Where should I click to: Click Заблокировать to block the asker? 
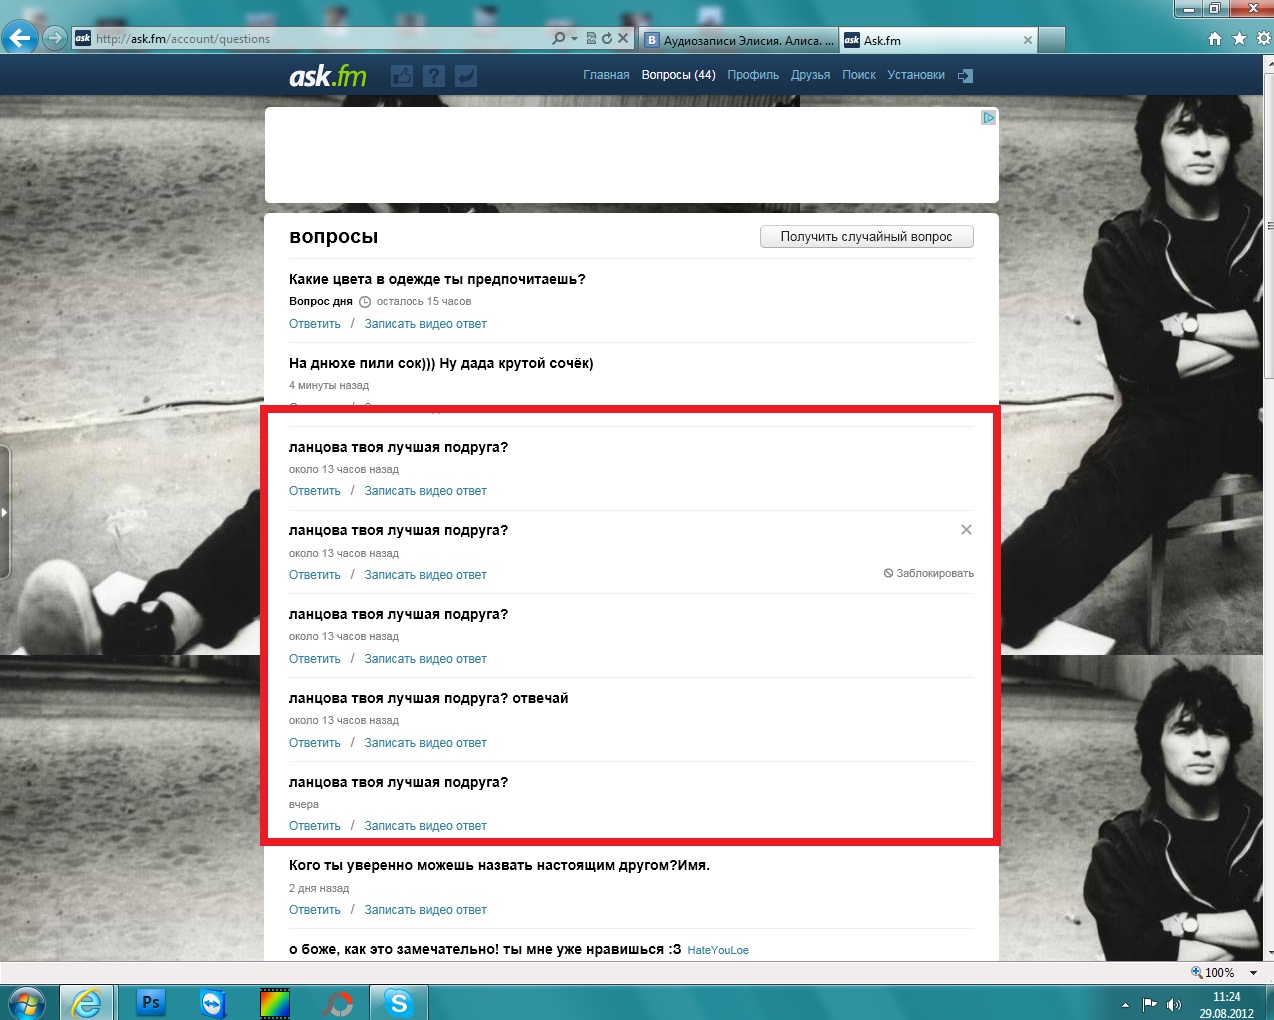tap(929, 573)
